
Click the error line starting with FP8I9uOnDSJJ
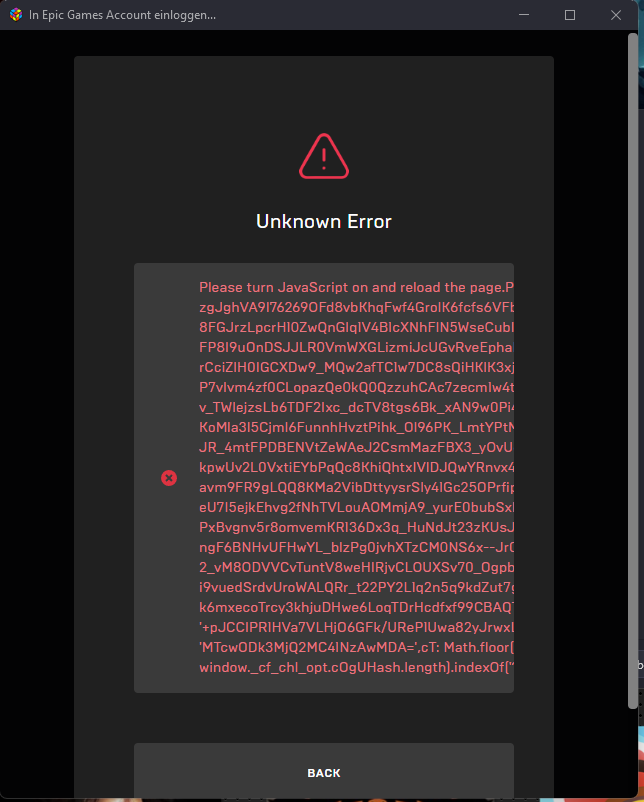(x=357, y=347)
